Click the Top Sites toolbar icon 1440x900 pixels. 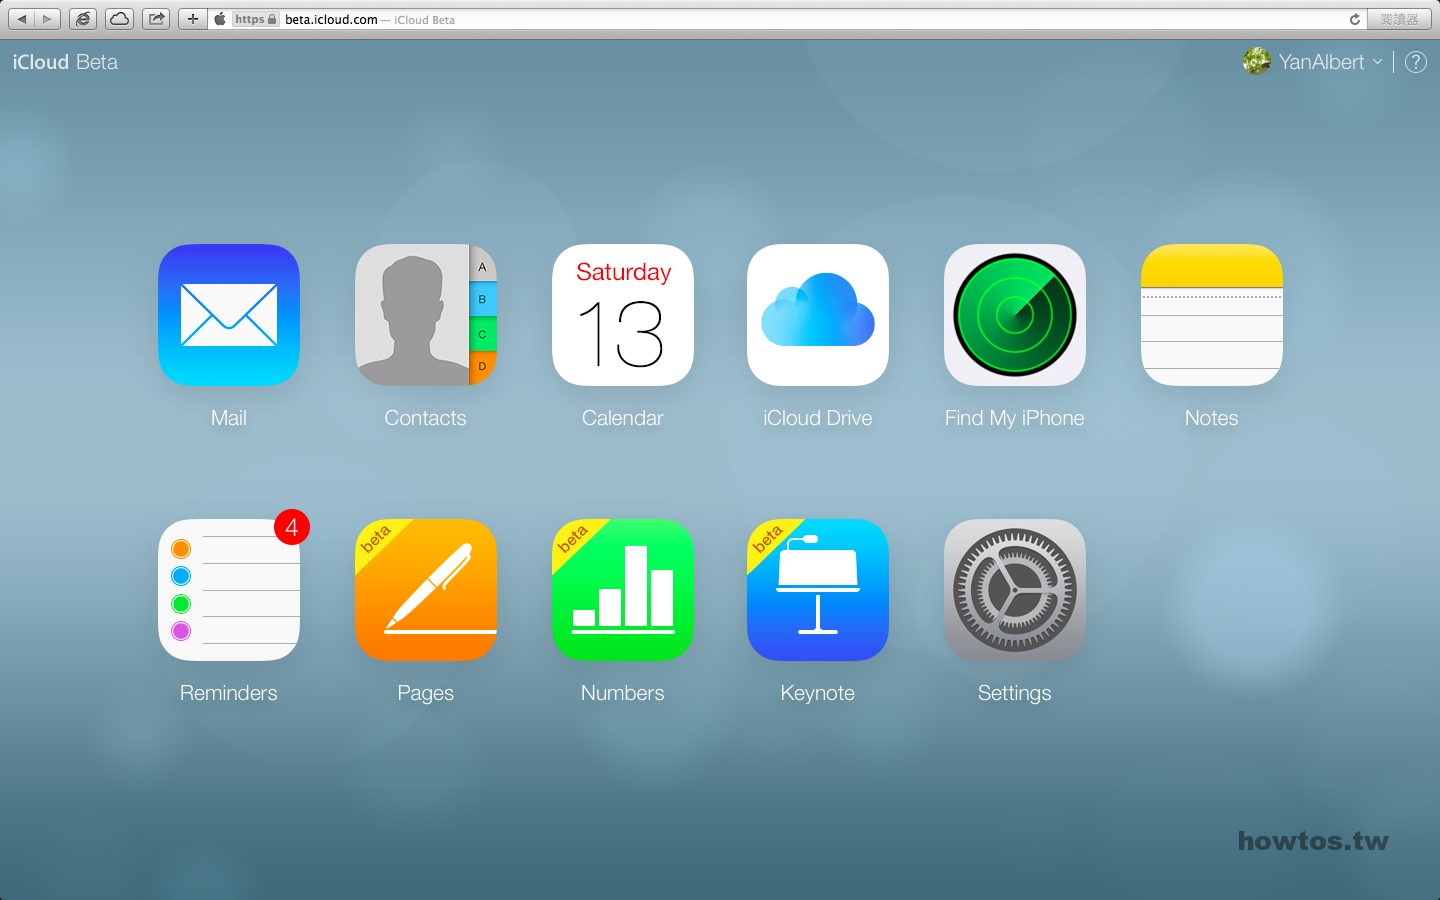[x=83, y=19]
